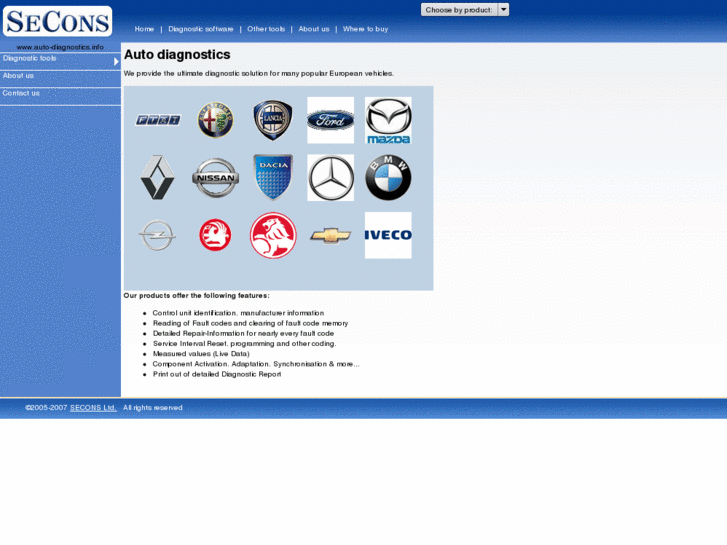The height and width of the screenshot is (545, 727).
Task: Click Reading of Fault codes list item
Action: (x=250, y=323)
